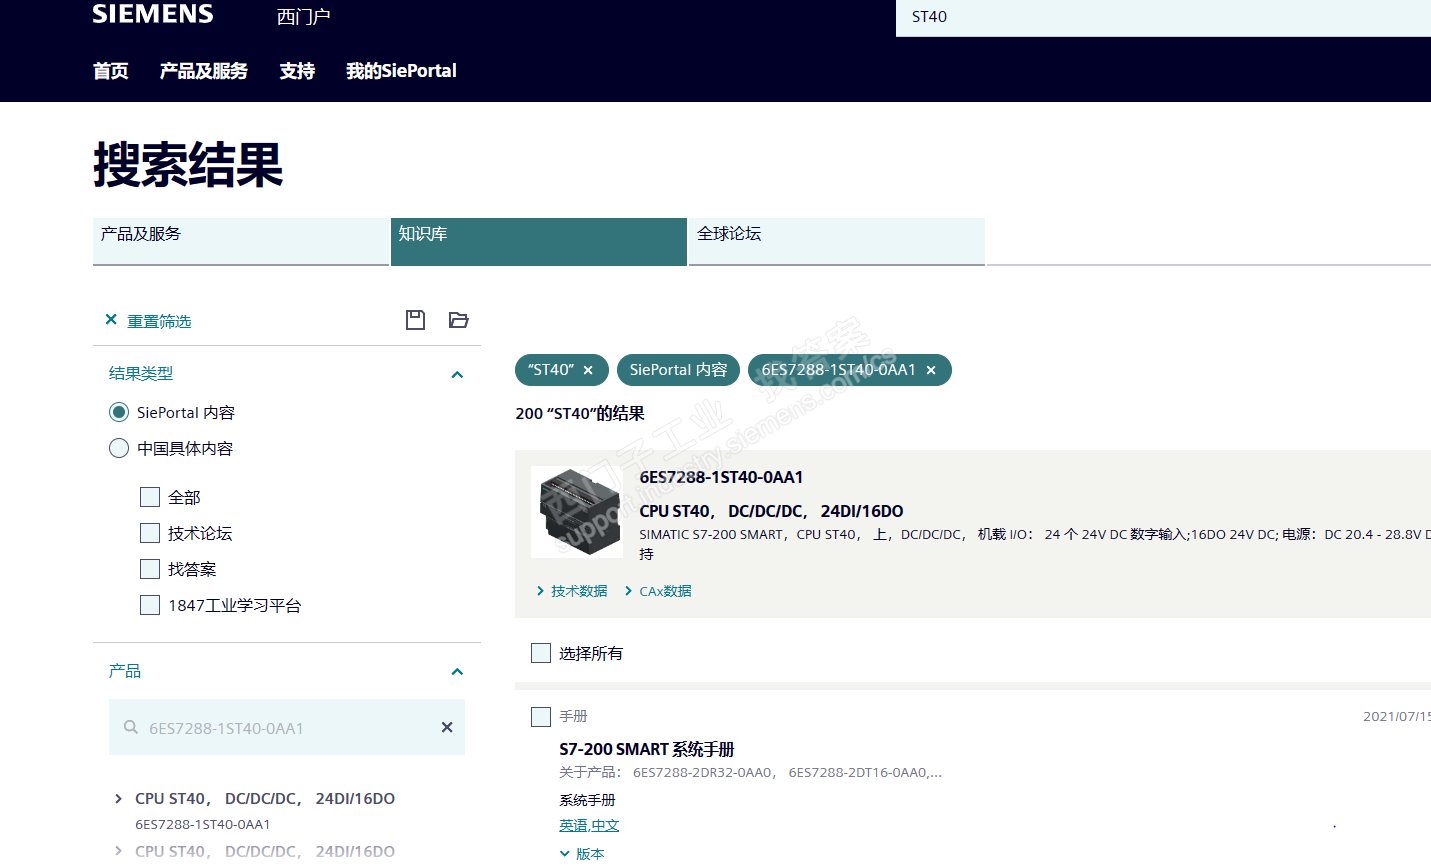Click the SIMATIC S7-200 SMART description text
The height and width of the screenshot is (867, 1431).
point(1035,543)
